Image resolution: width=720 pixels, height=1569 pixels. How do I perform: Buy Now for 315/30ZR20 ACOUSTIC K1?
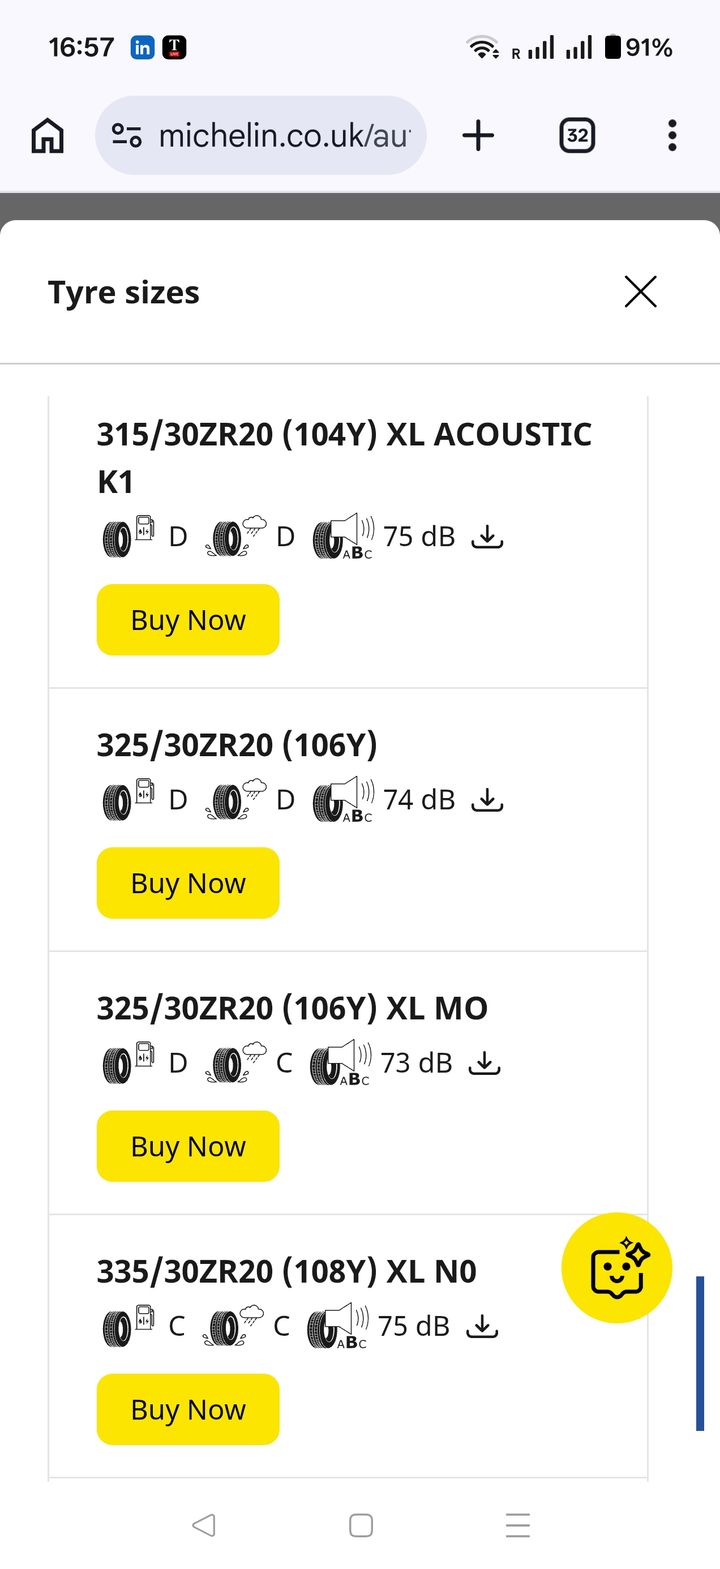188,620
